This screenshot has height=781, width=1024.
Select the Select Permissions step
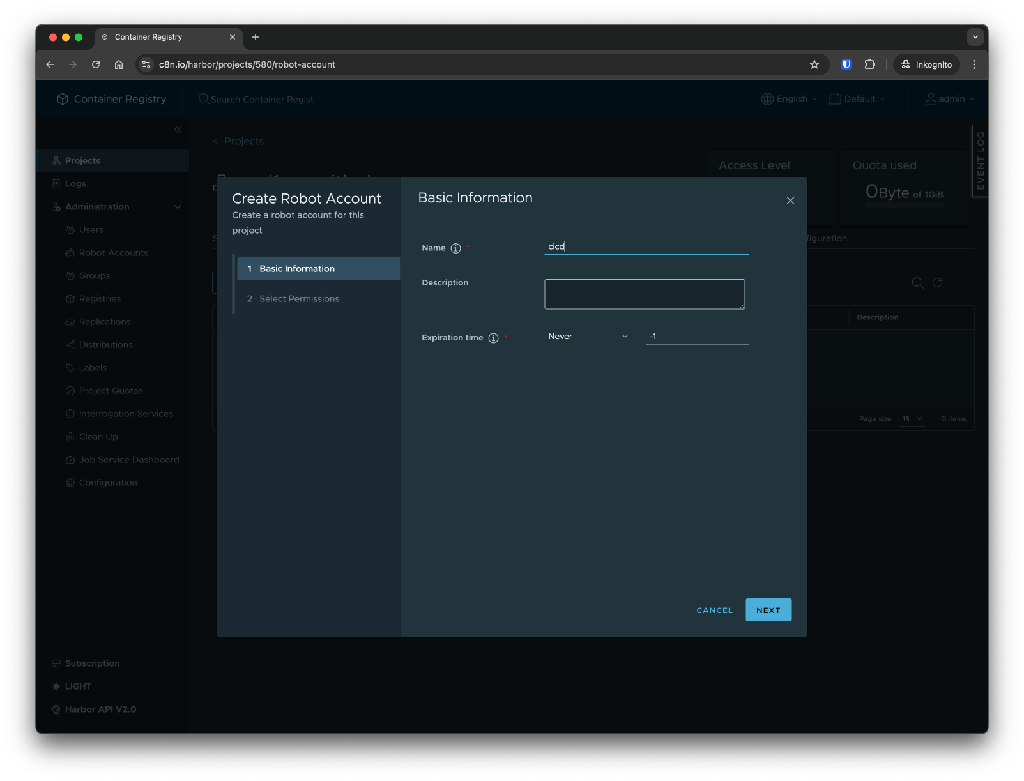click(318, 298)
